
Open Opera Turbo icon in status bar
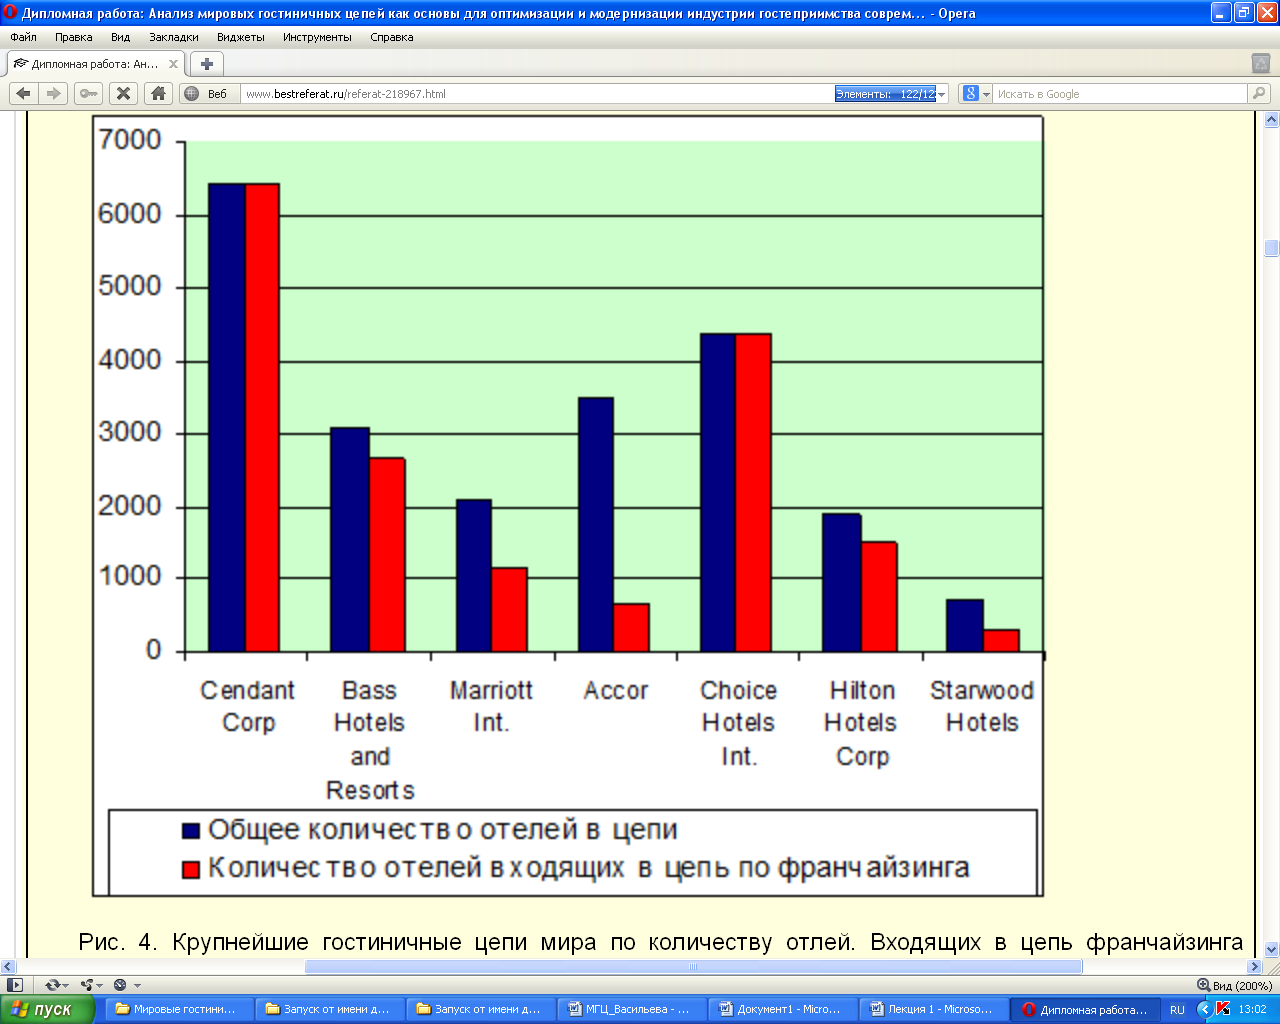tap(120, 985)
